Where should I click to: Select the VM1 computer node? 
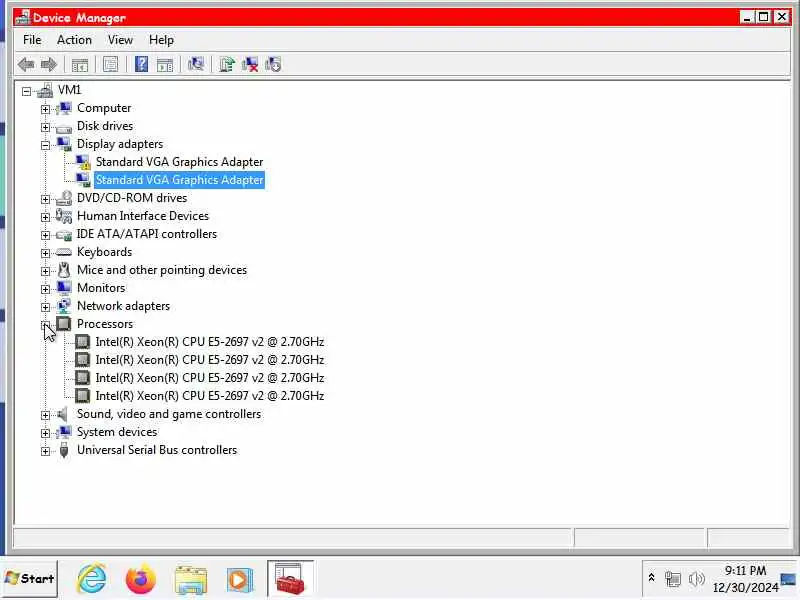pos(69,90)
